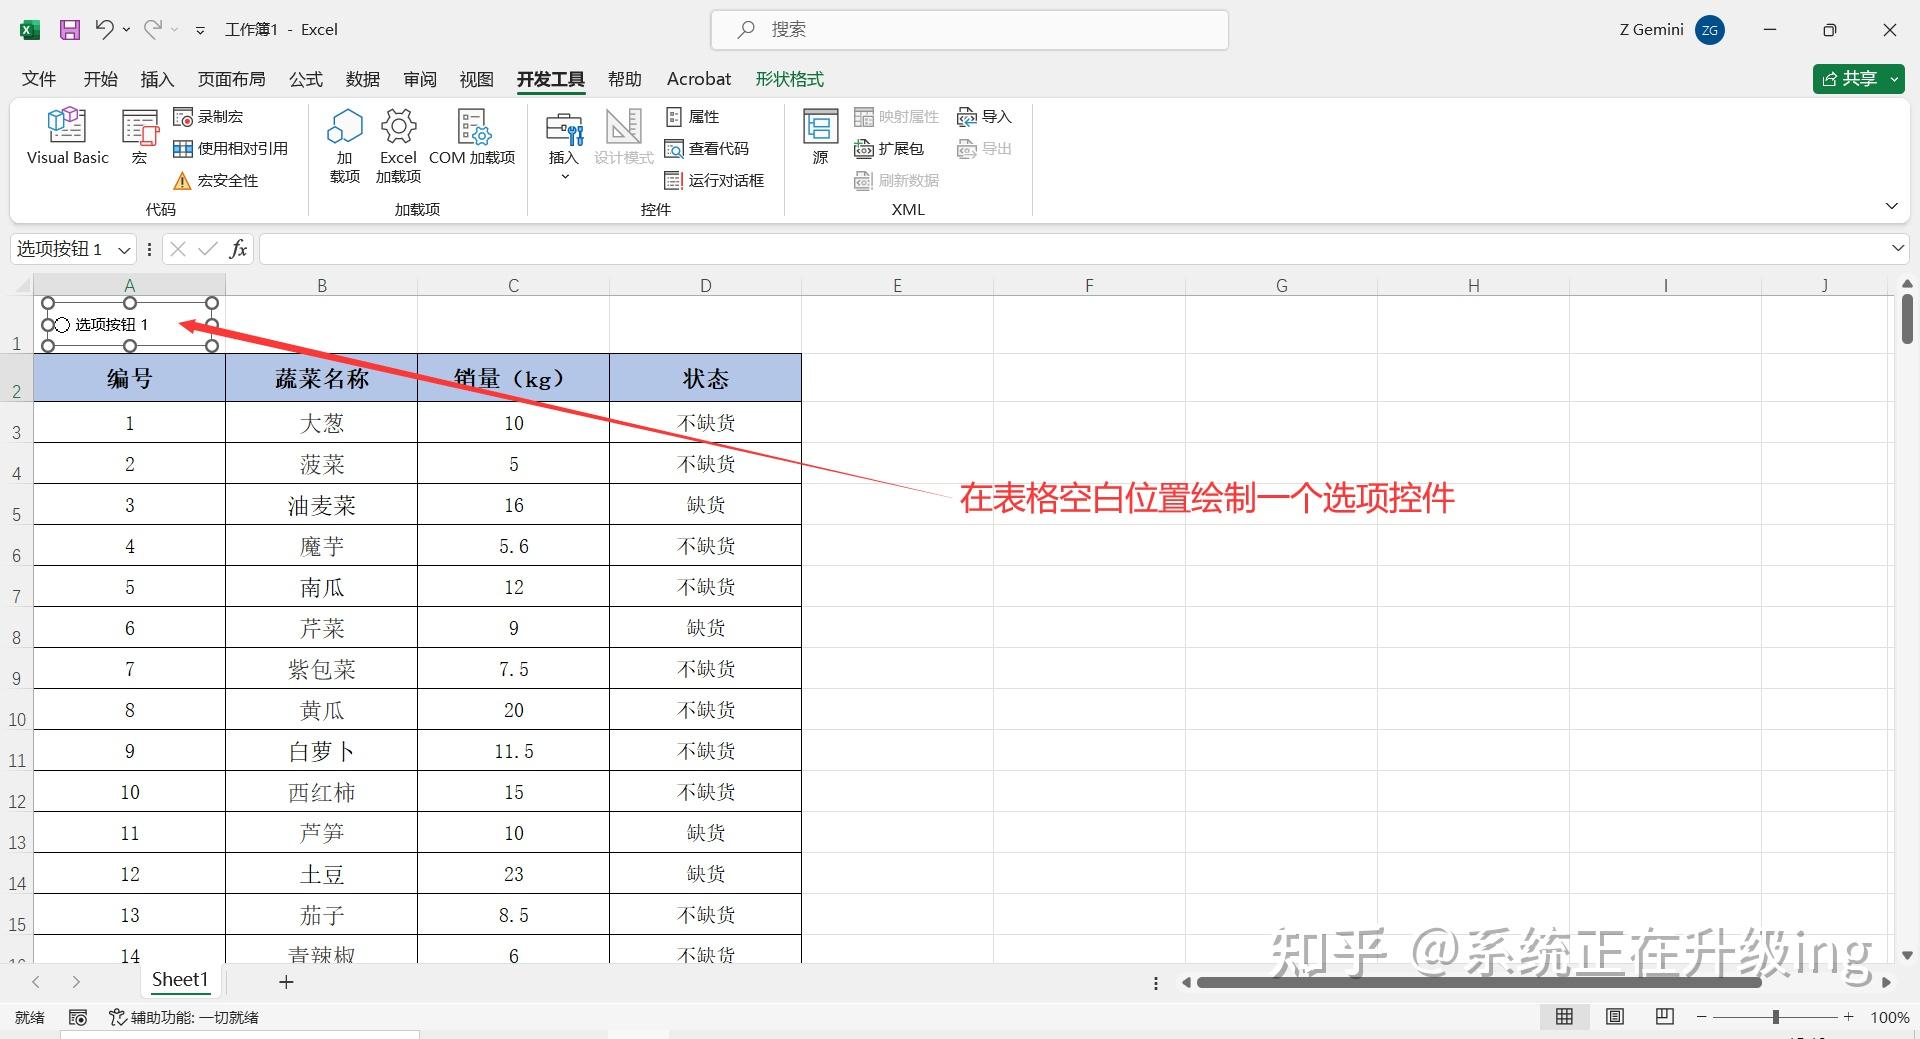Add a new sheet with plus button
The width and height of the screenshot is (1920, 1039).
click(x=286, y=982)
